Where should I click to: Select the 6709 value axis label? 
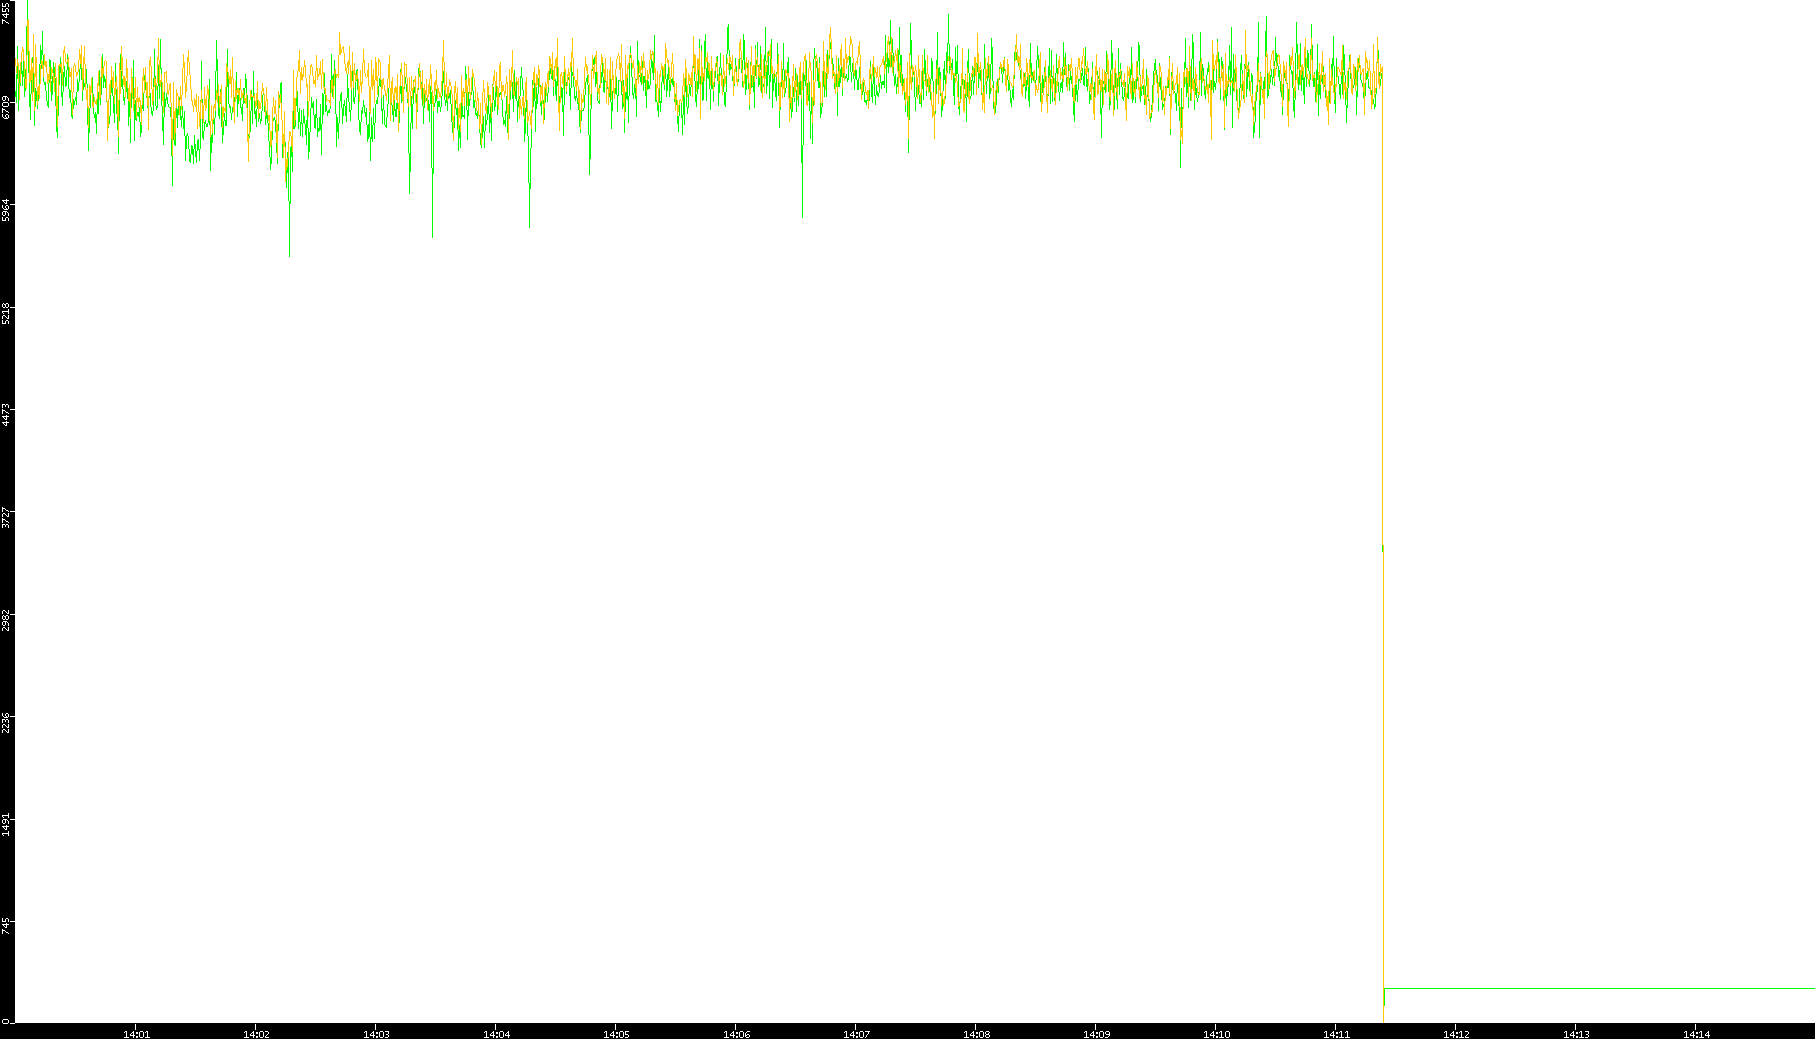tap(7, 107)
